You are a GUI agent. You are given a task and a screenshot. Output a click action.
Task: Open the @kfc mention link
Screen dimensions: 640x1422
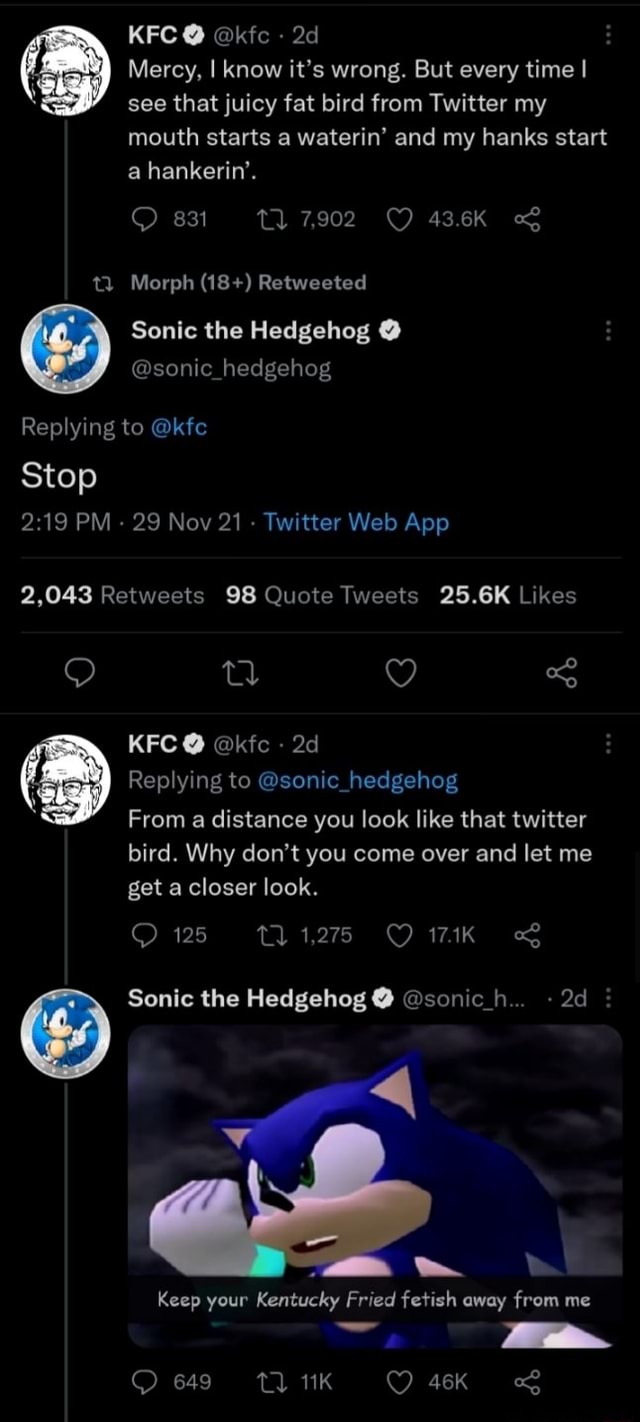click(181, 426)
